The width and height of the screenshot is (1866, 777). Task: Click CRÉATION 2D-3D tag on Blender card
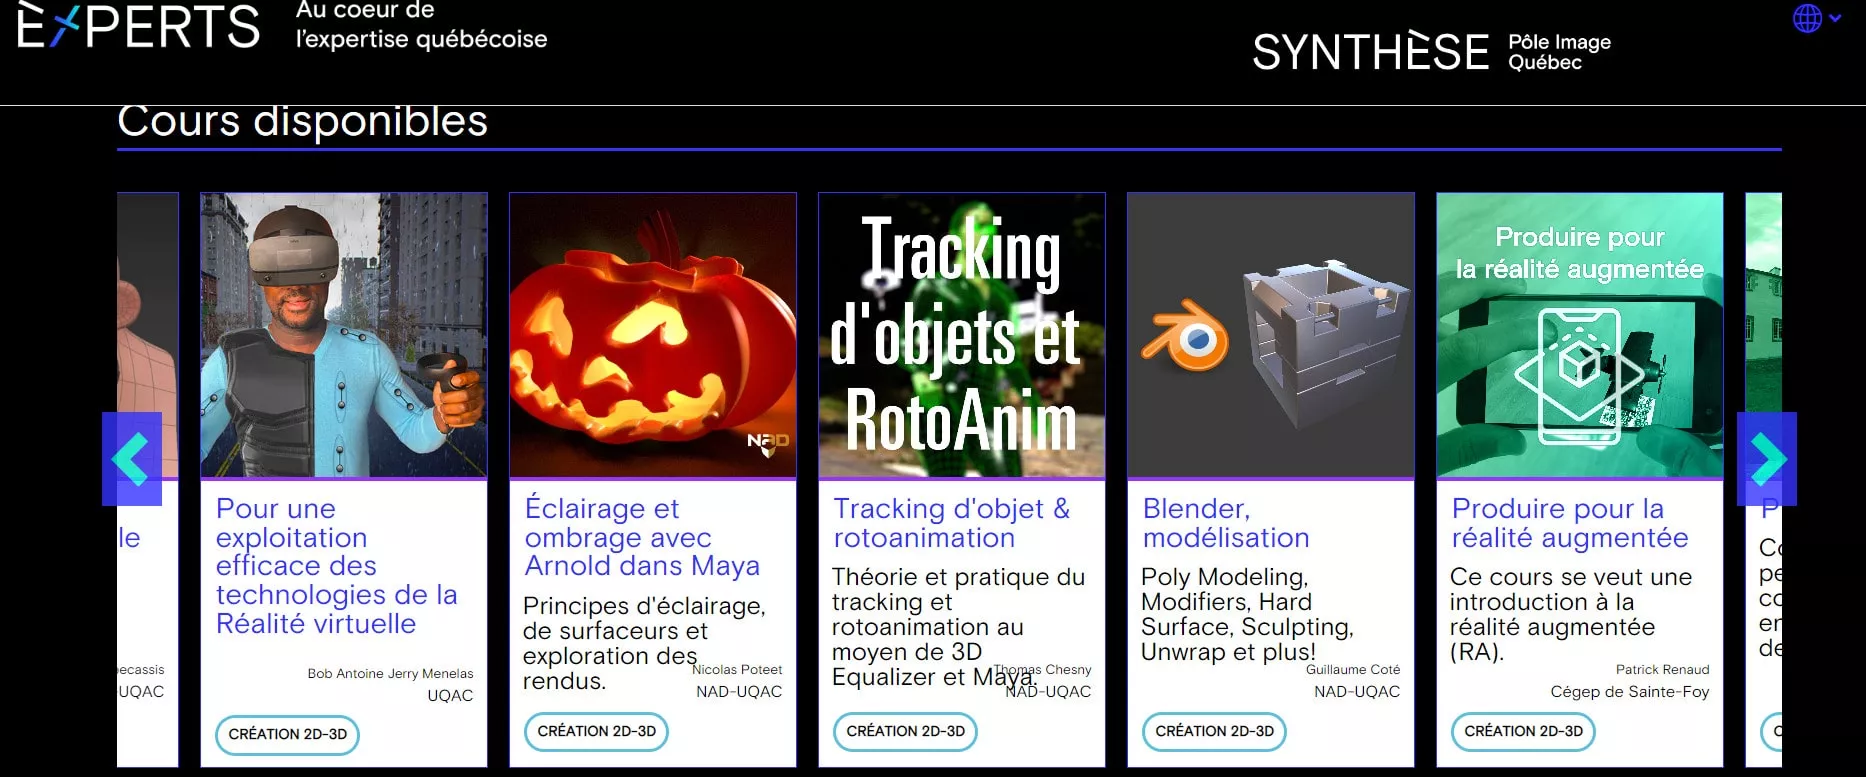point(1214,731)
